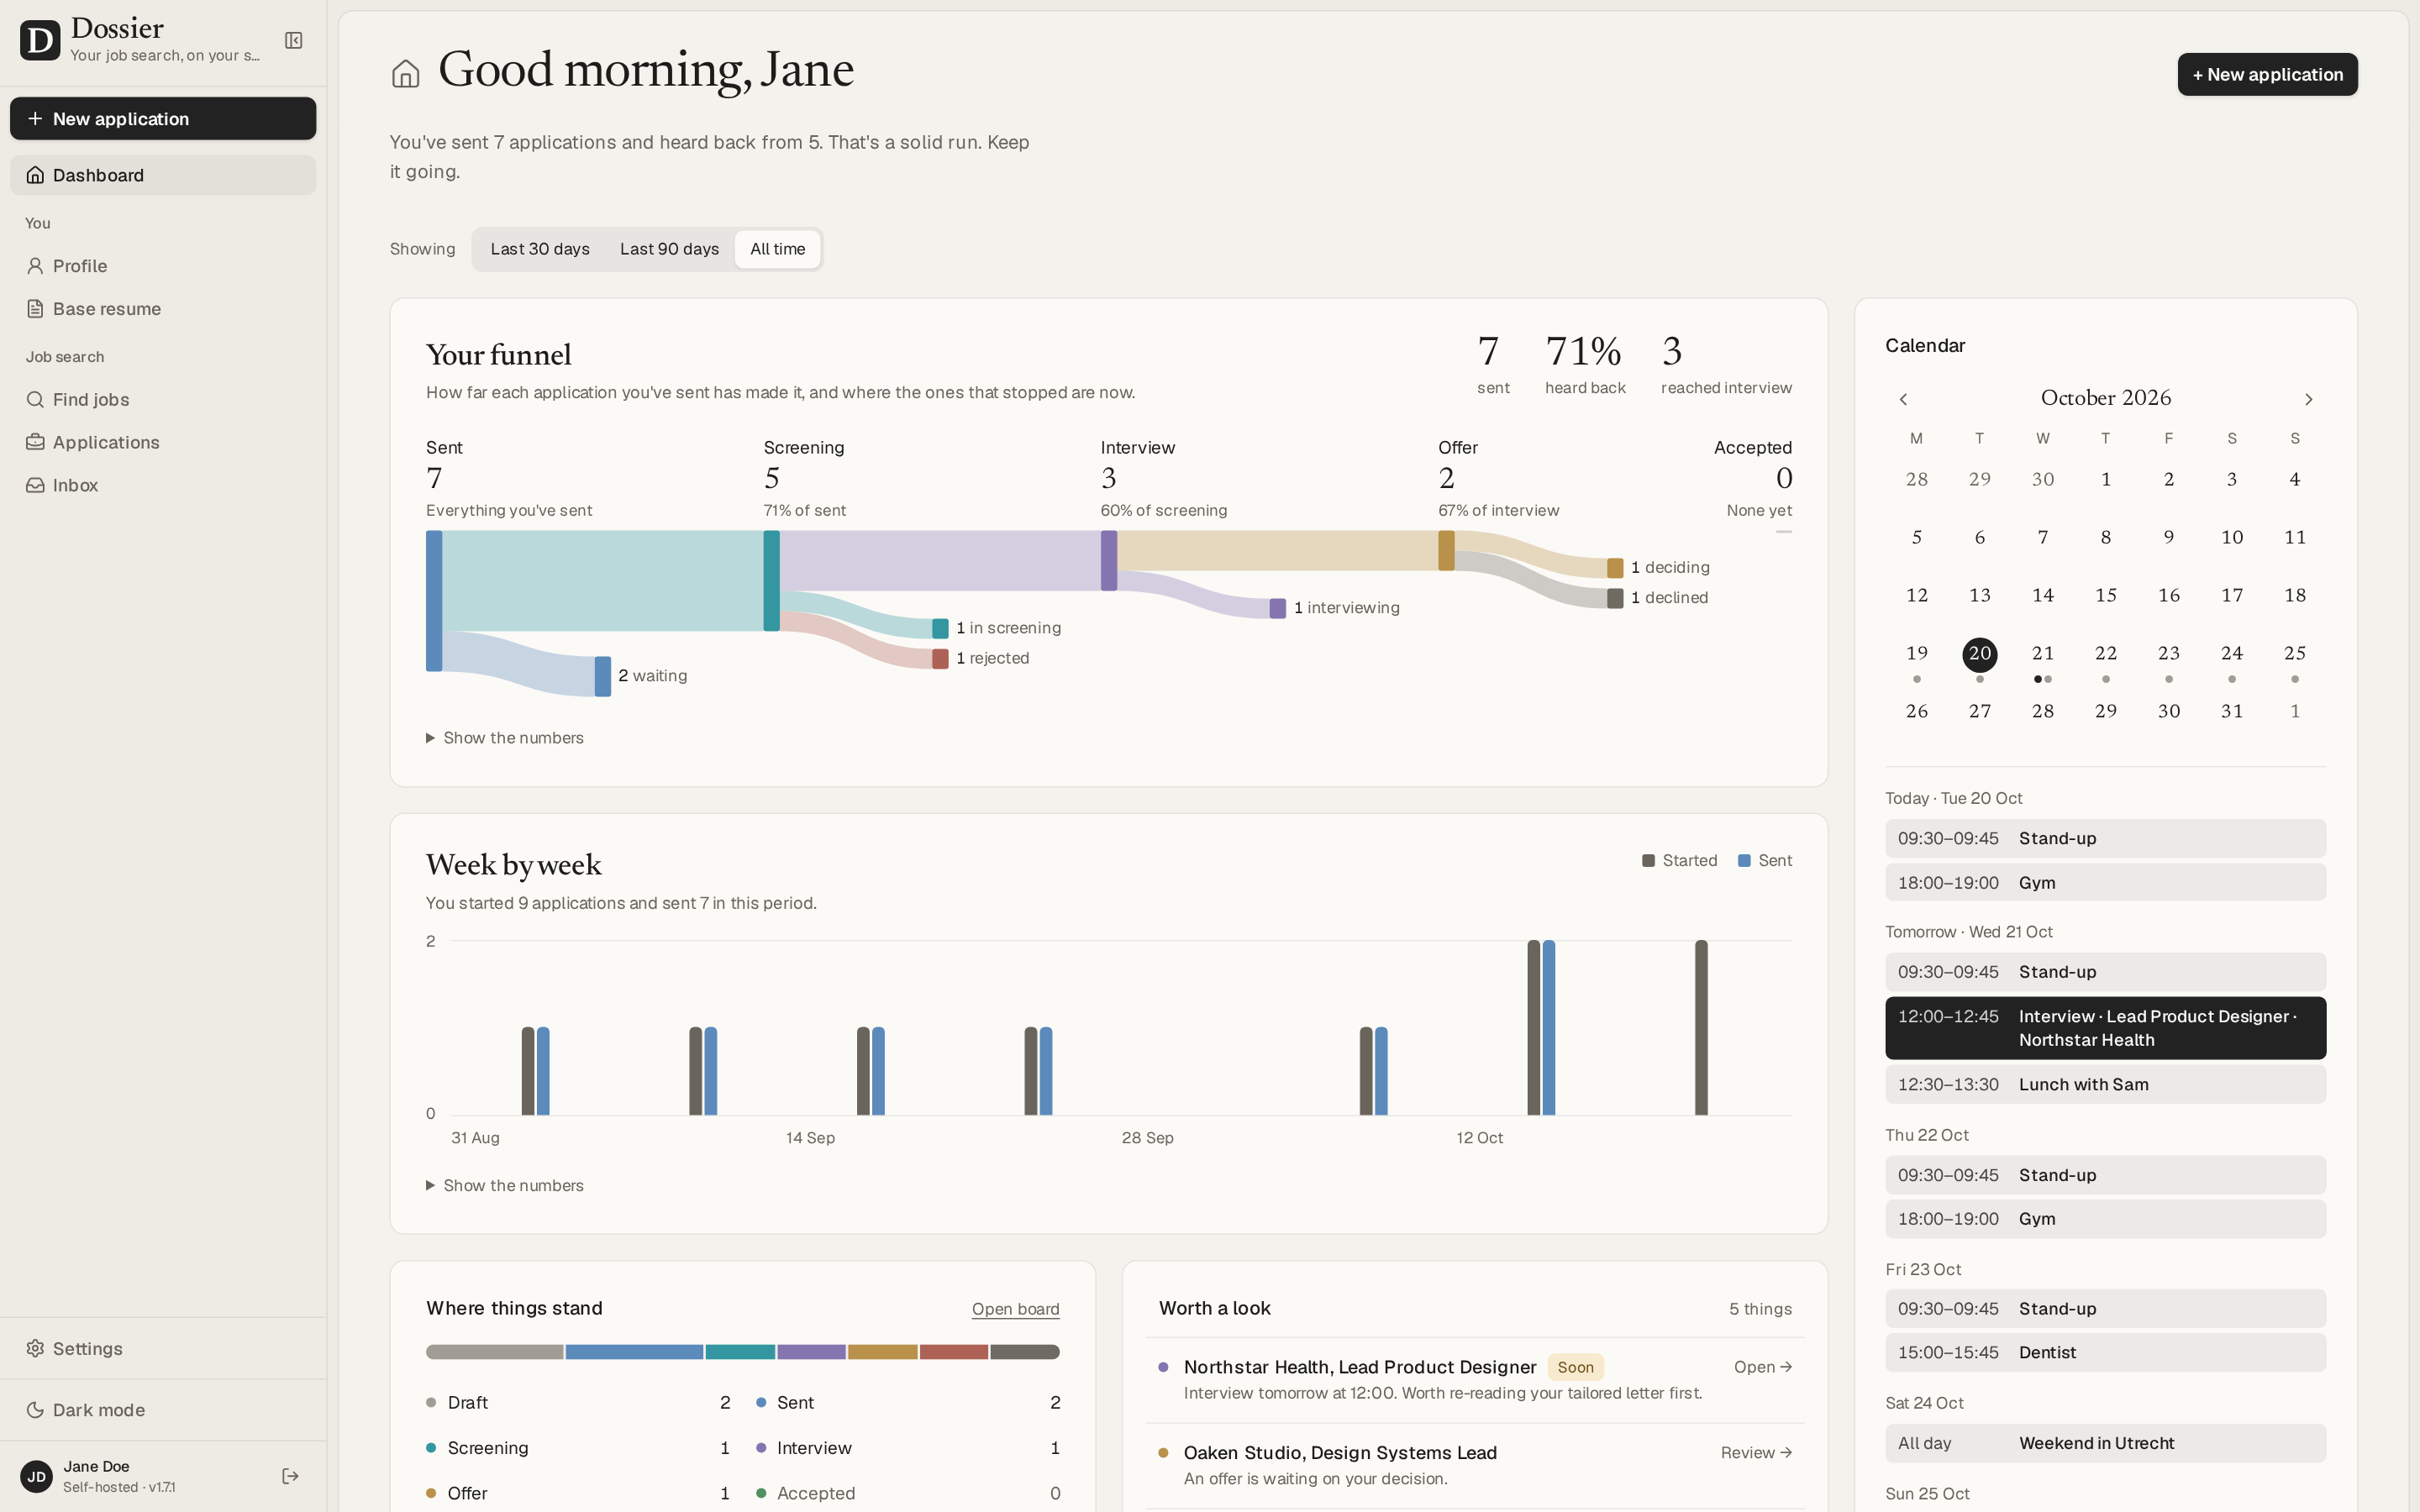Click the Dossier D logo
The width and height of the screenshot is (2420, 1512).
[x=40, y=40]
